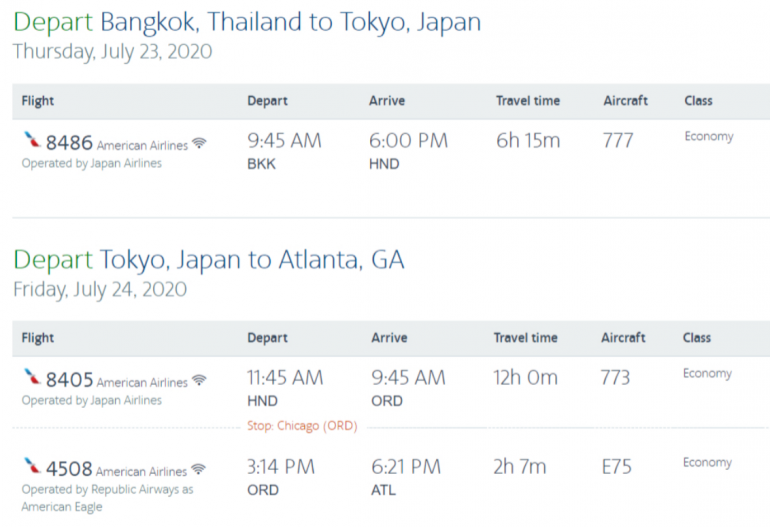Click the Wi-Fi icon on flight 4508

(x=200, y=470)
